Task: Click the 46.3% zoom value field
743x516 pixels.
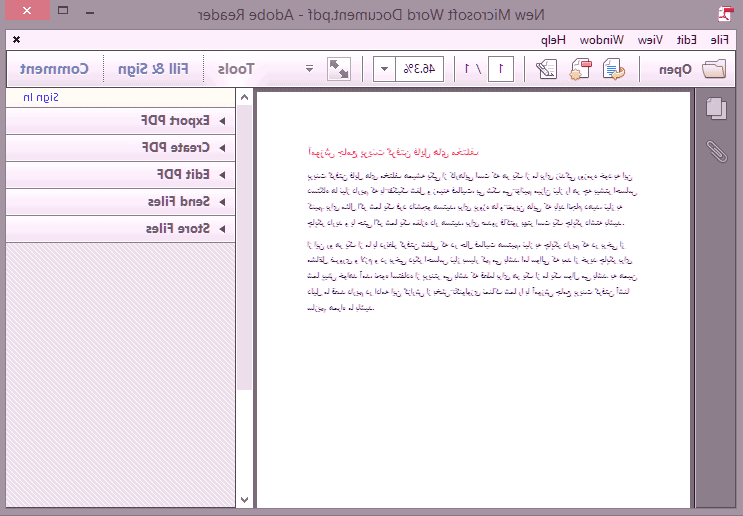Action: point(419,69)
